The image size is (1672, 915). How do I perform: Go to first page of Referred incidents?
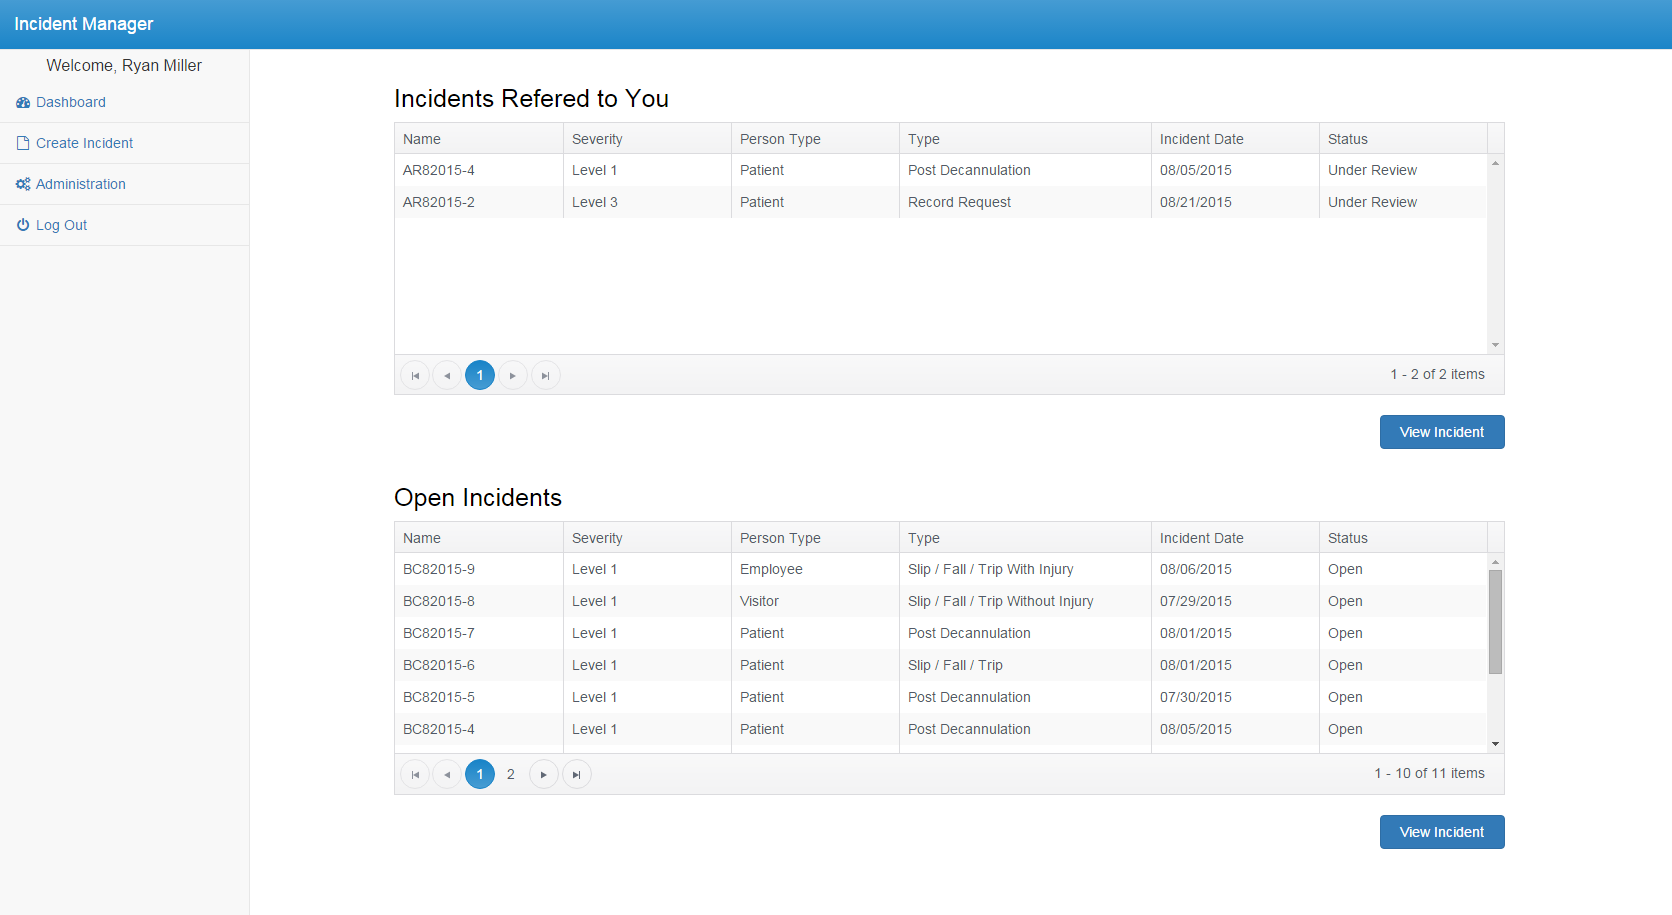[x=415, y=375]
